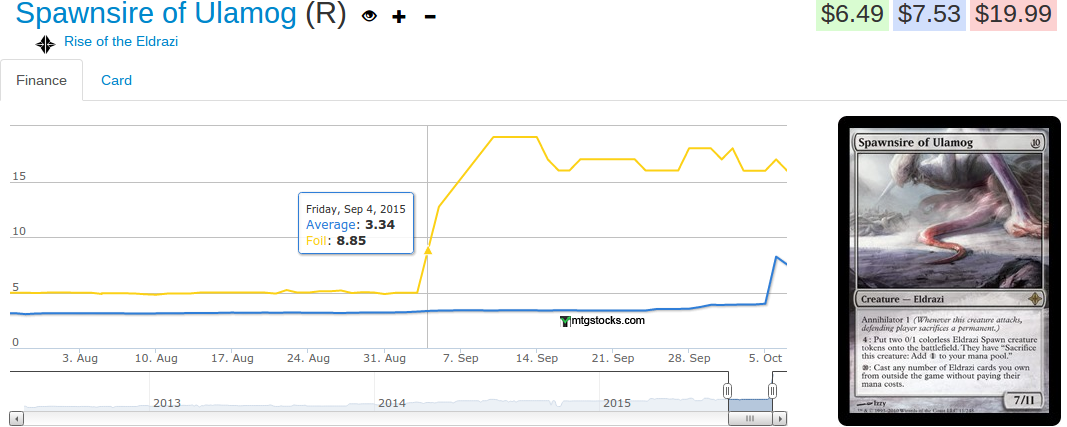
Task: Click the 5. Oct axis label
Action: (x=764, y=358)
